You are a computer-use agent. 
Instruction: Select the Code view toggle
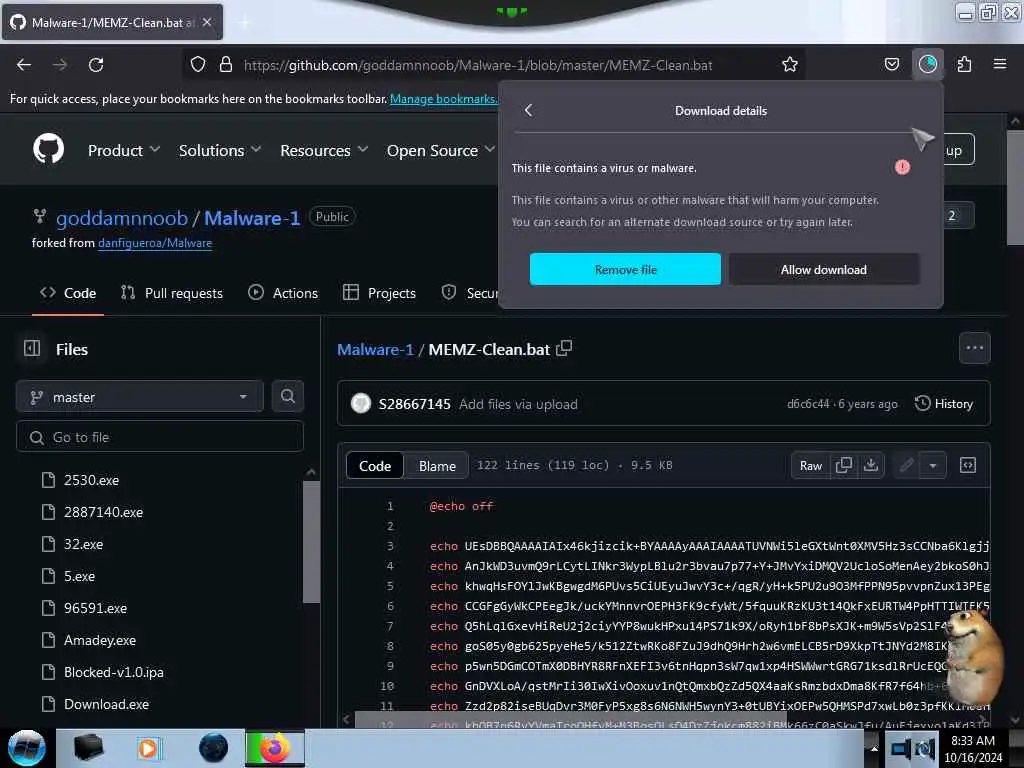pyautogui.click(x=375, y=466)
